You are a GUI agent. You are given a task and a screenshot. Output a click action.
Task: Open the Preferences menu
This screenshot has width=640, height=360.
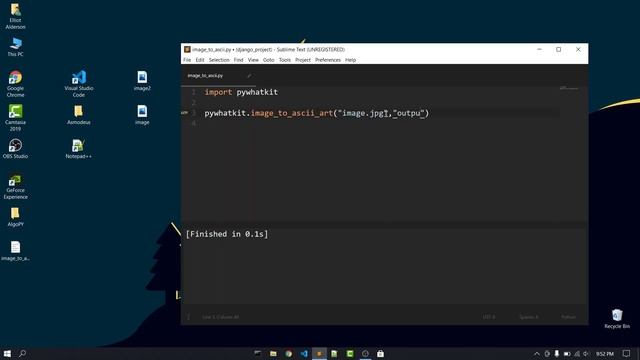328,60
